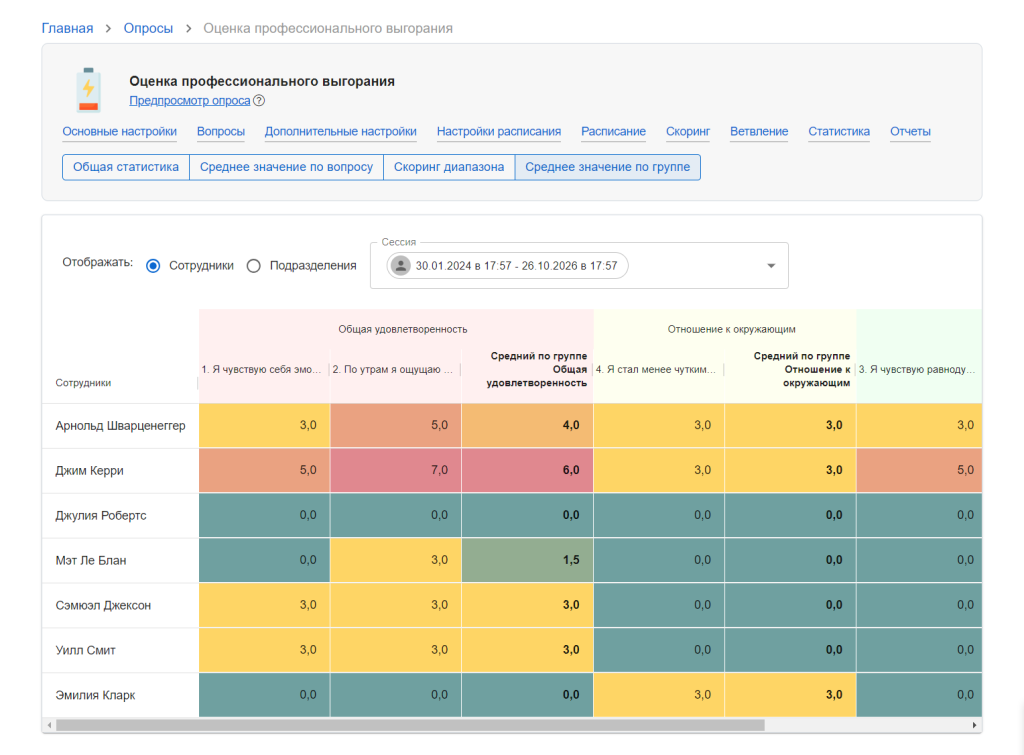The image size is (1024, 755).
Task: Go to the Отчеты tab
Action: point(910,132)
